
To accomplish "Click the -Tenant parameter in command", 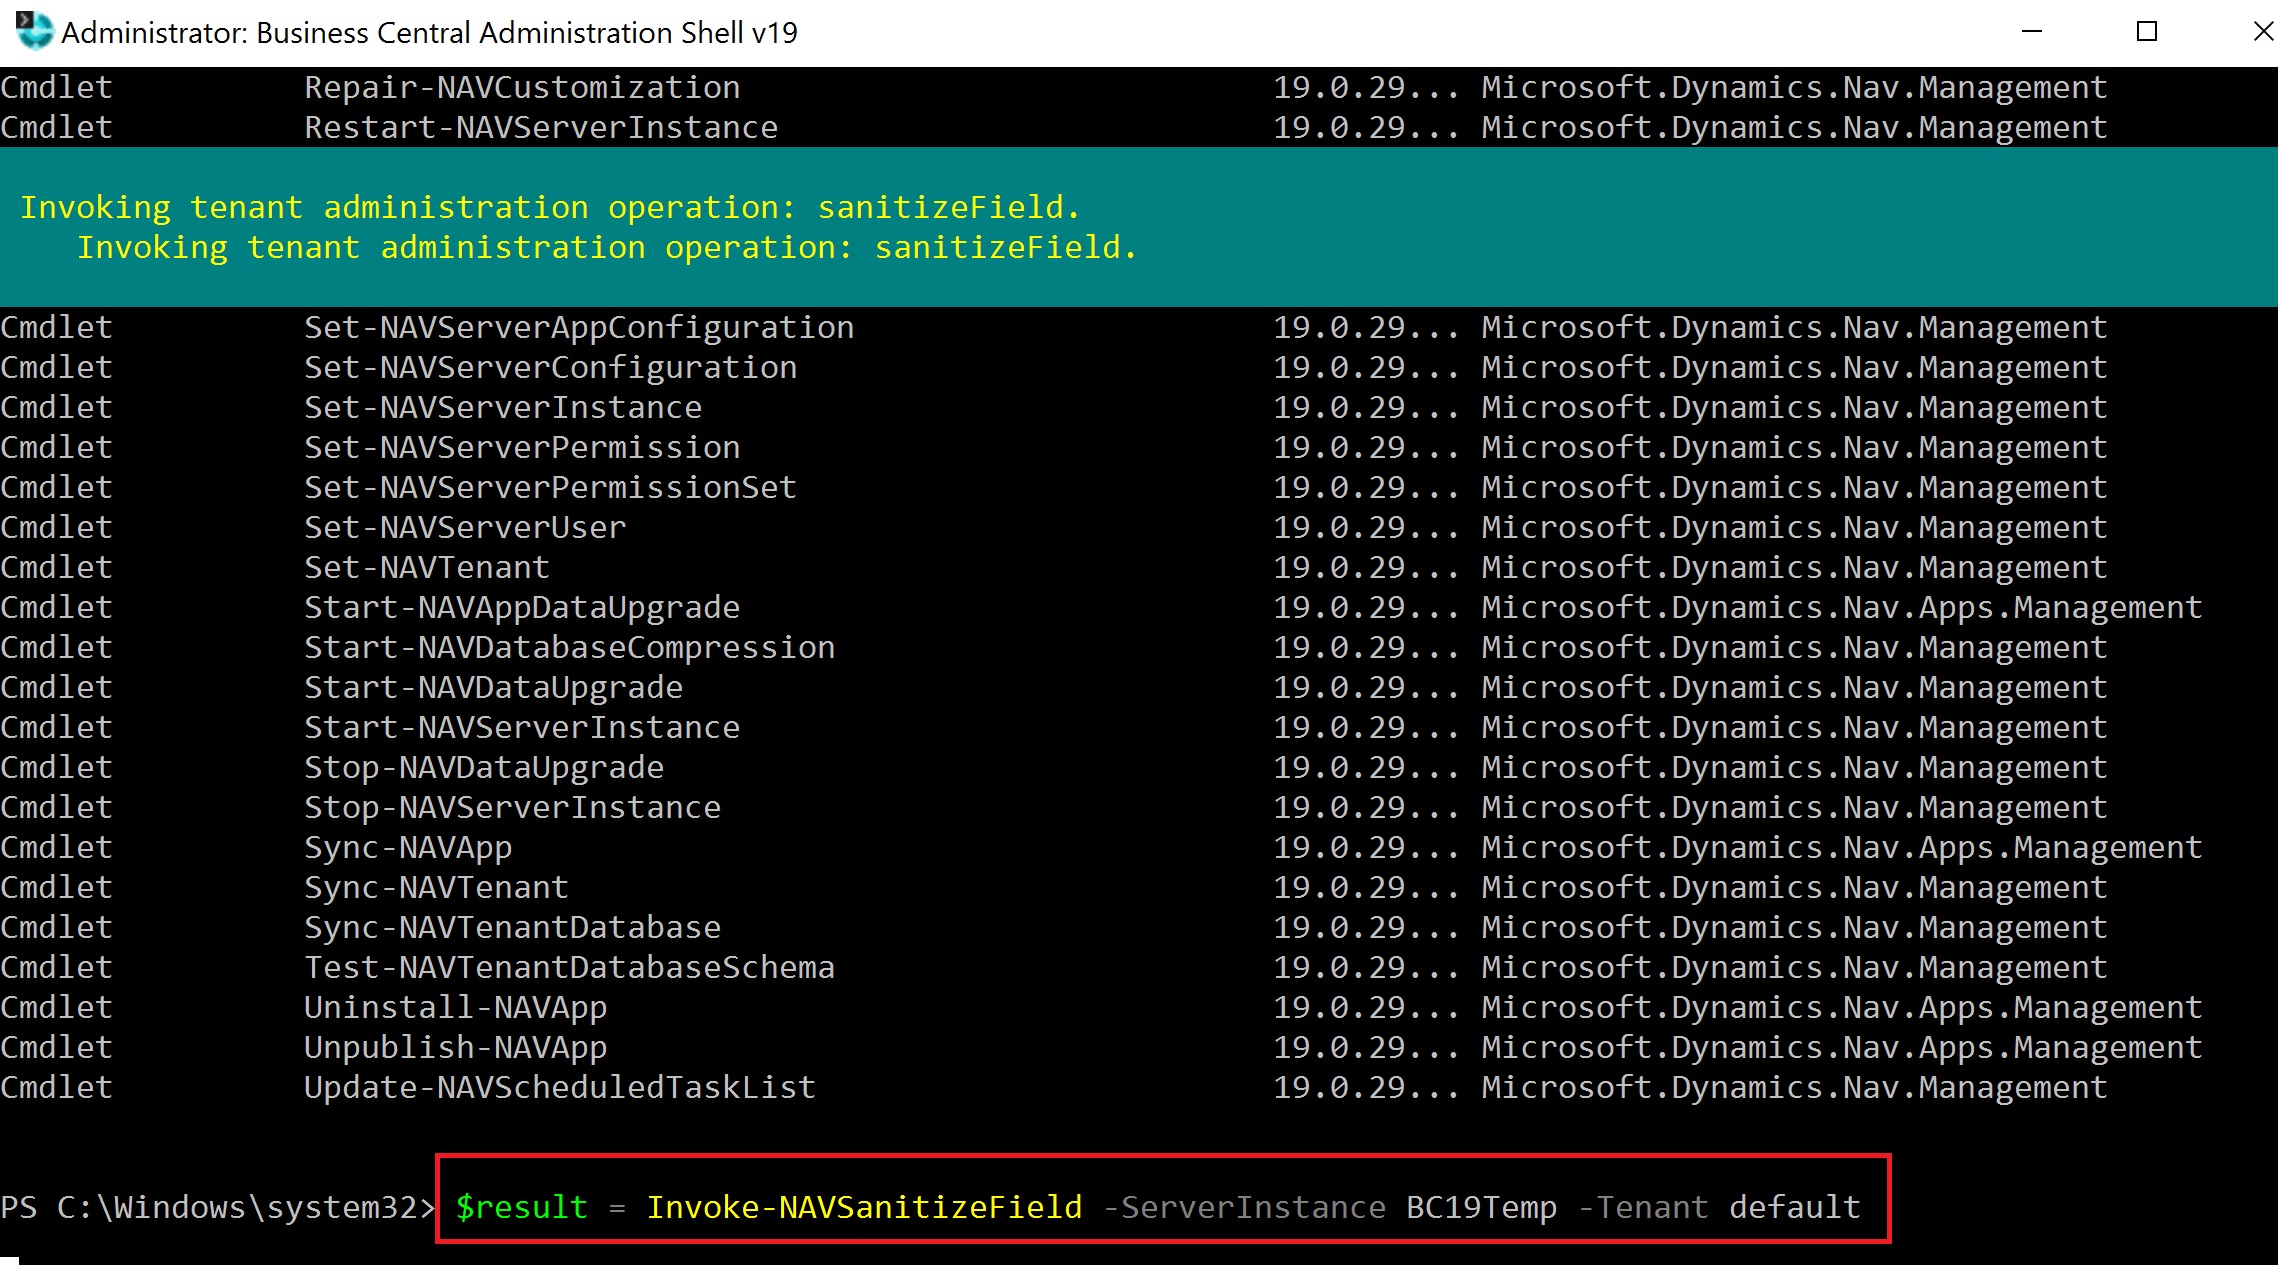I will click(1643, 1207).
